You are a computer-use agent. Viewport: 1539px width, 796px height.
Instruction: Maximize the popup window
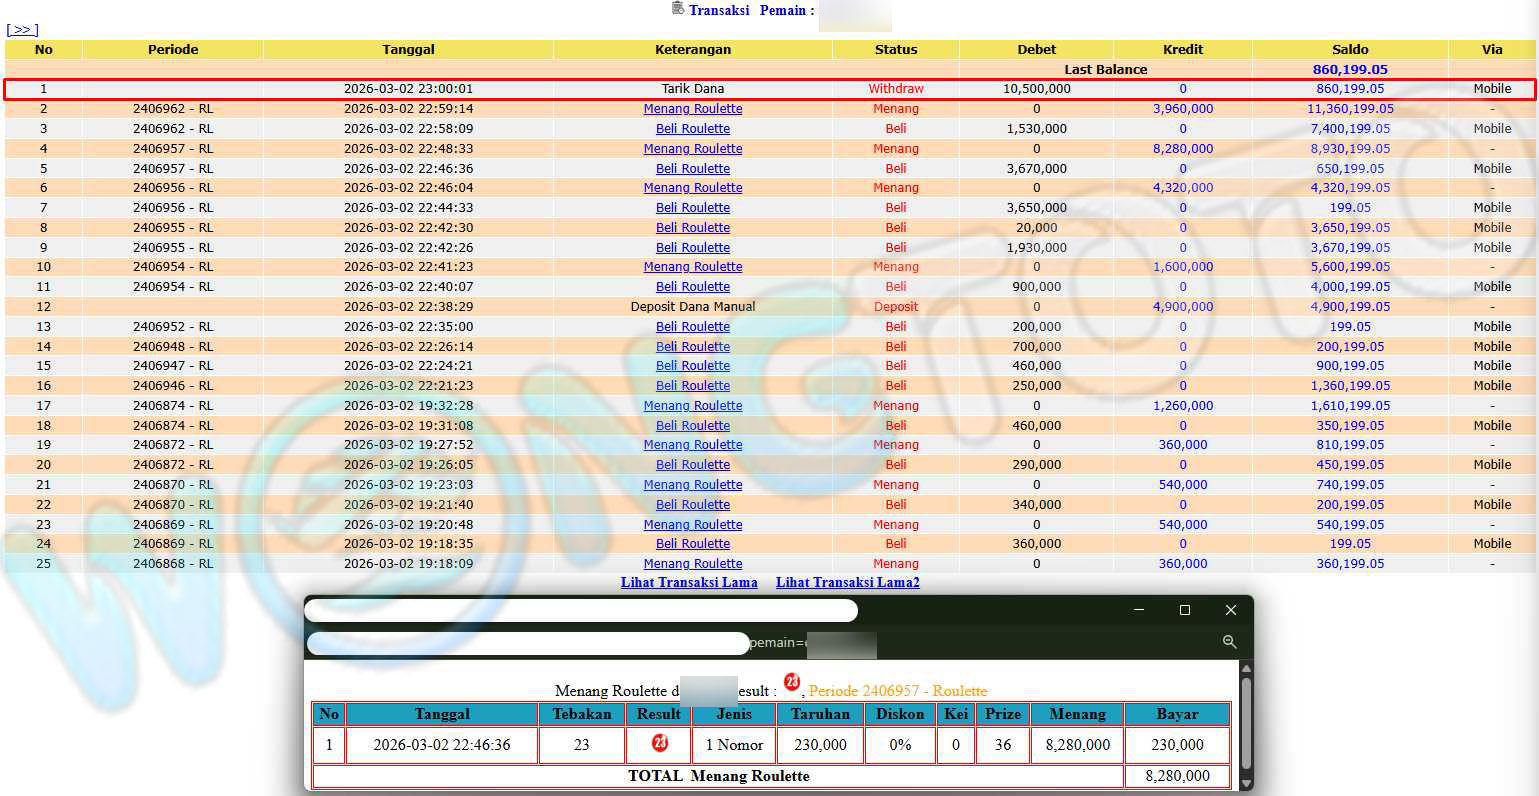(x=1184, y=610)
